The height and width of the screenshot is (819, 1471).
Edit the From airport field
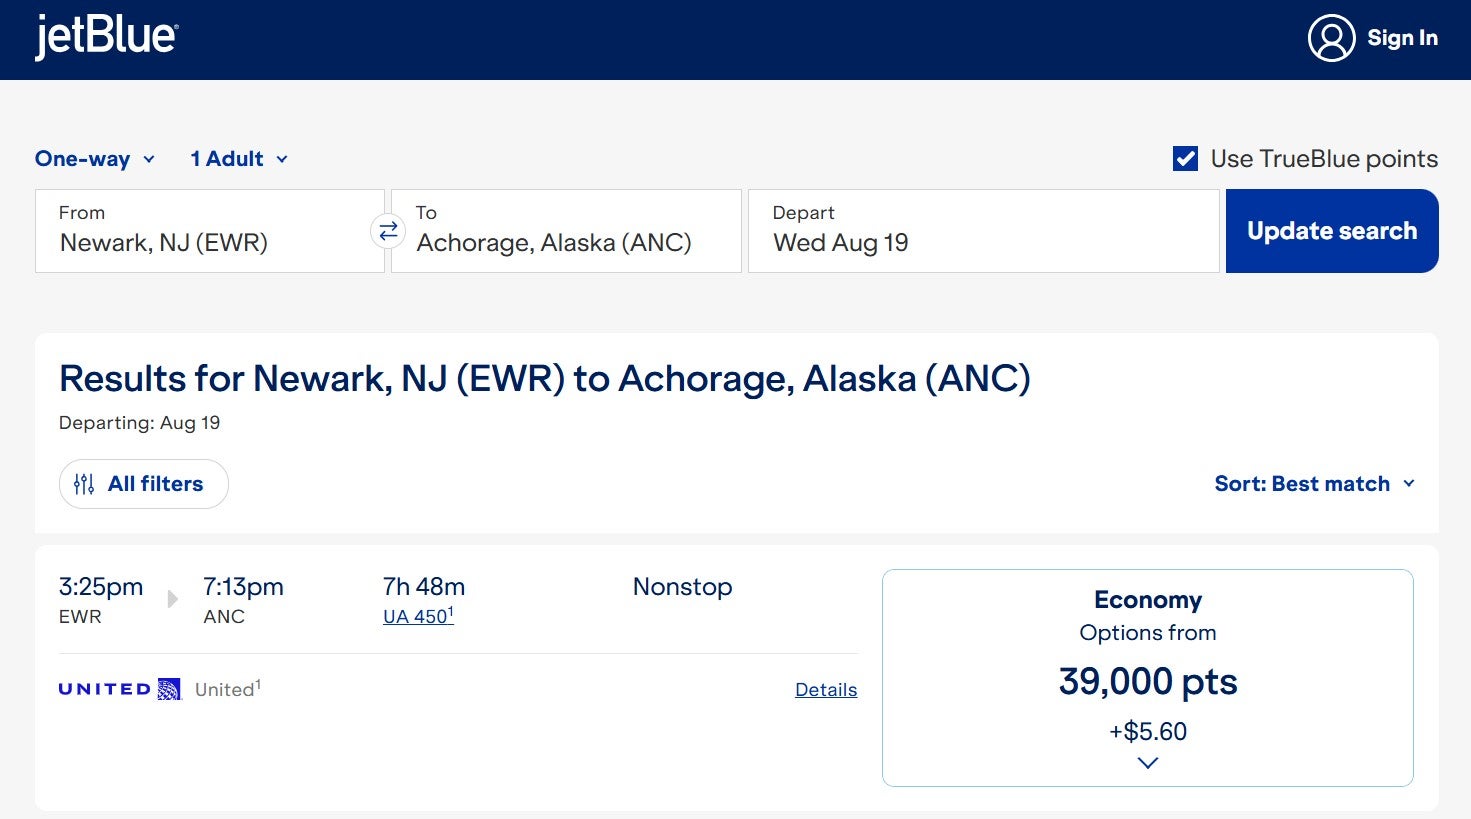pyautogui.click(x=210, y=231)
